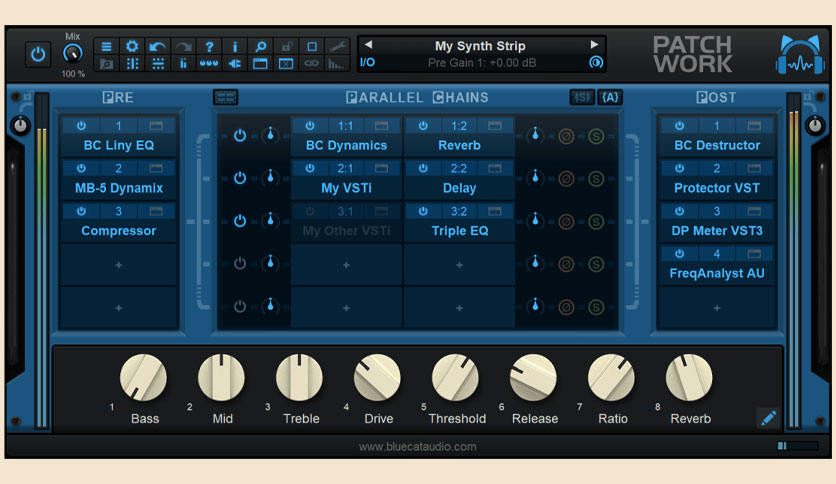Click the show-windows icon in lower toolbar
Viewport: 836px width, 484px height.
click(260, 64)
